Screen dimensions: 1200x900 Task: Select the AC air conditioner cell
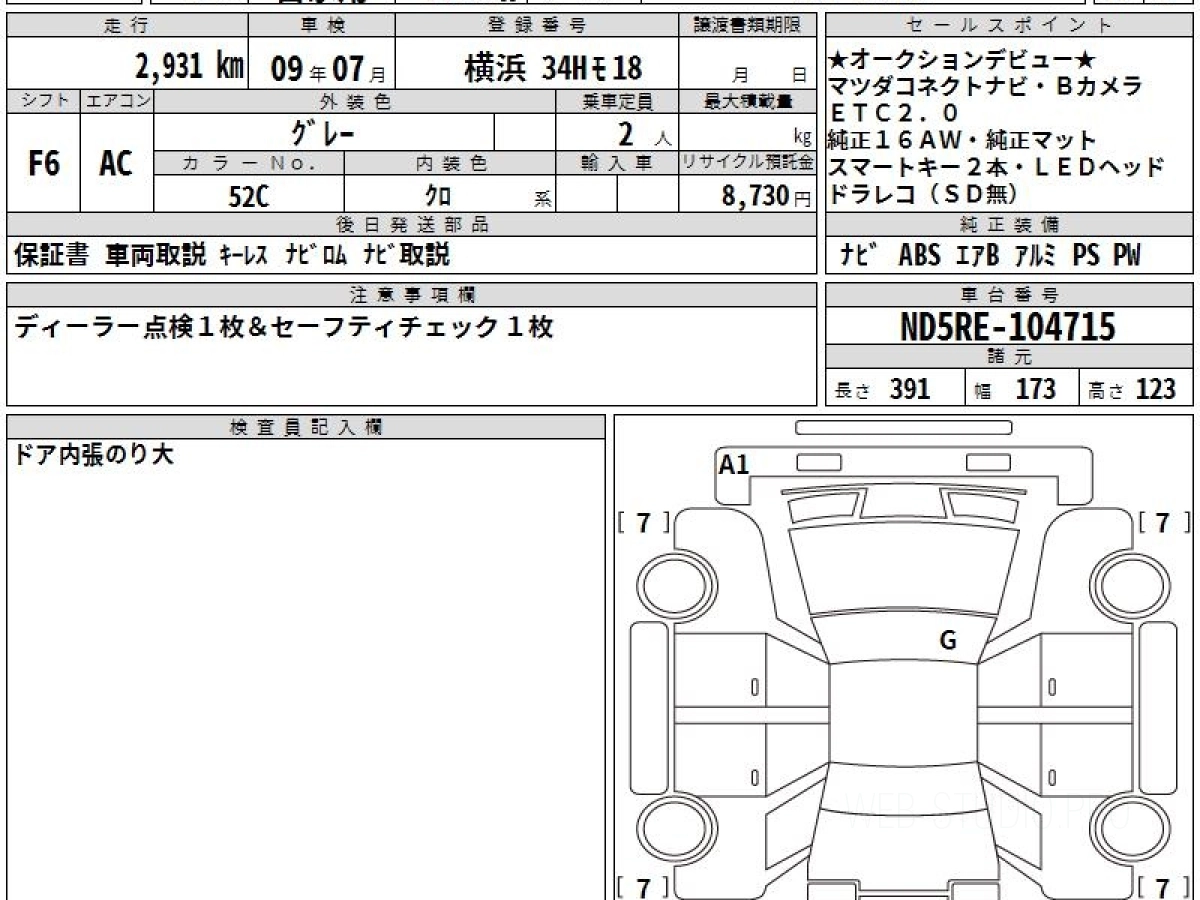coord(116,164)
